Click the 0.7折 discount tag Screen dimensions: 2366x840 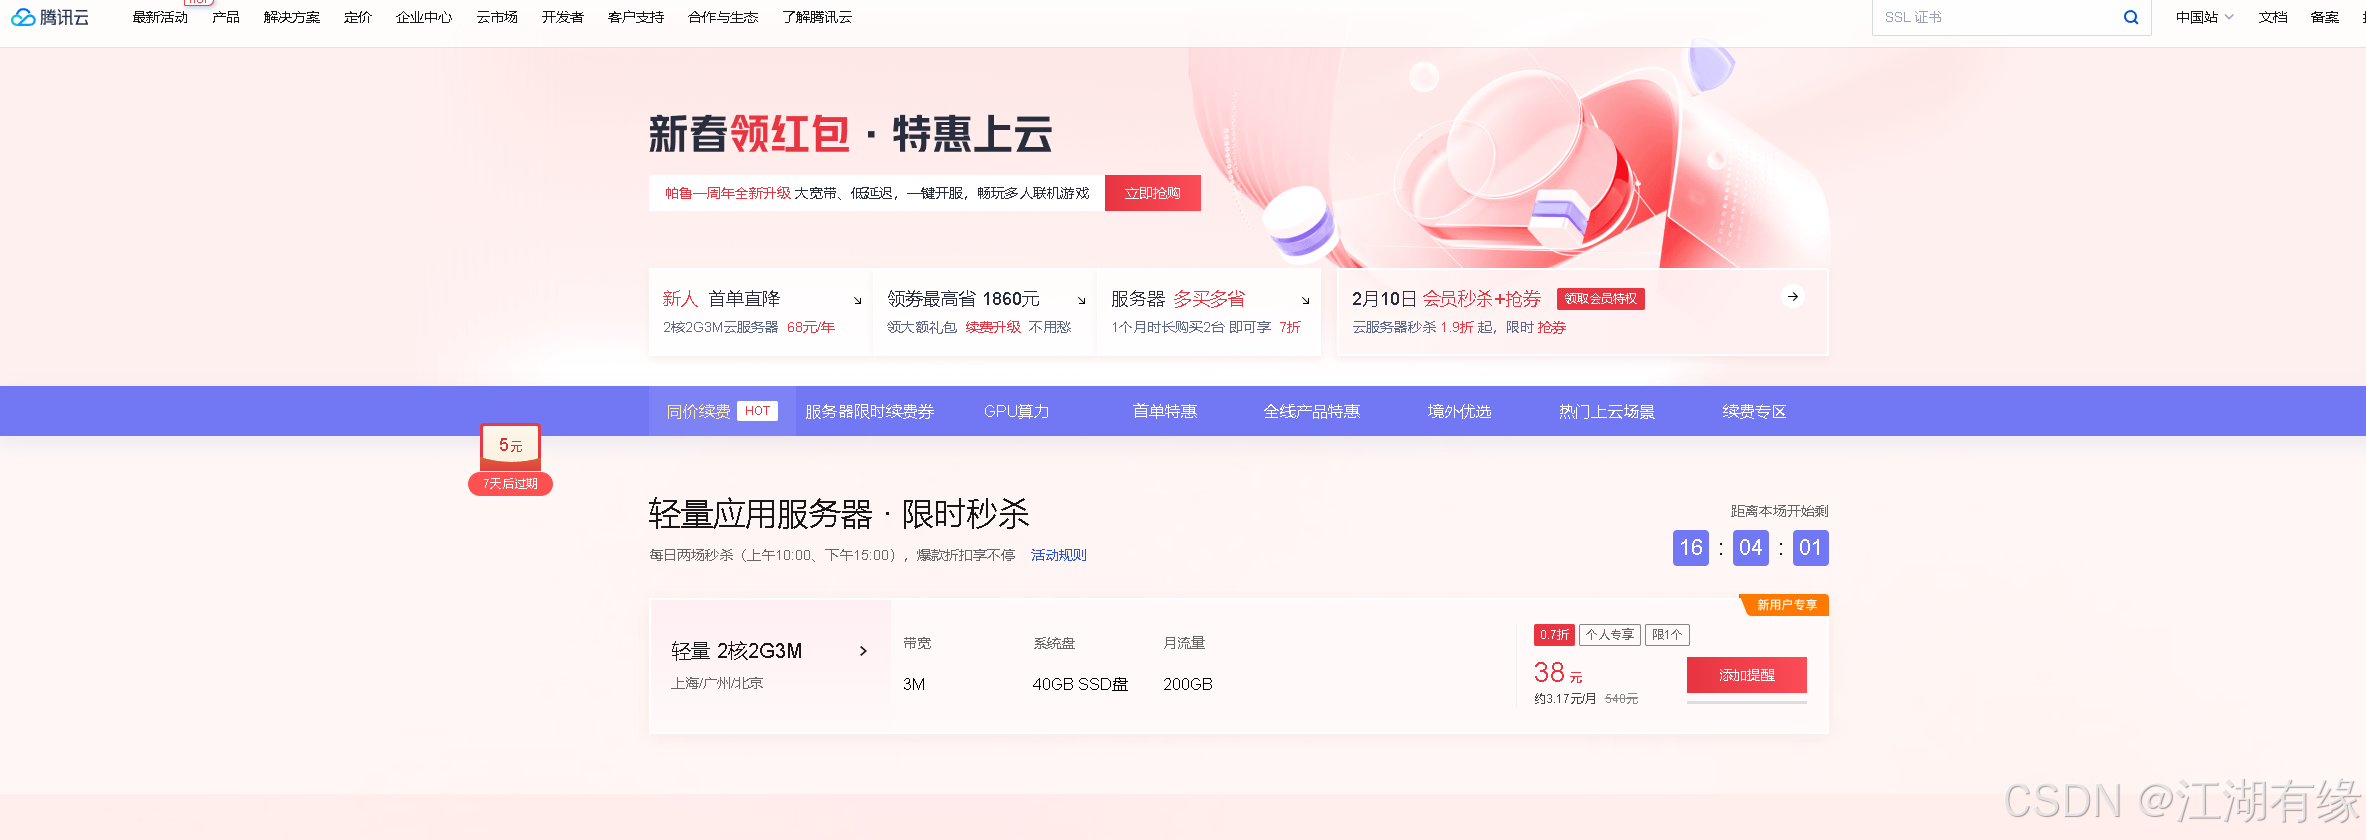(1555, 635)
